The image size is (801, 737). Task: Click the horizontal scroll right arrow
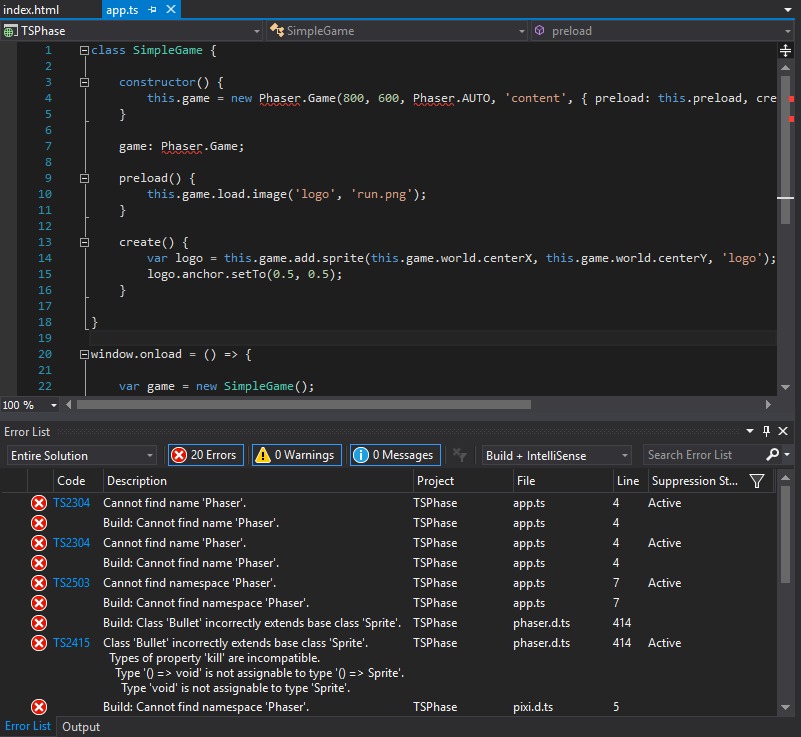[x=768, y=405]
